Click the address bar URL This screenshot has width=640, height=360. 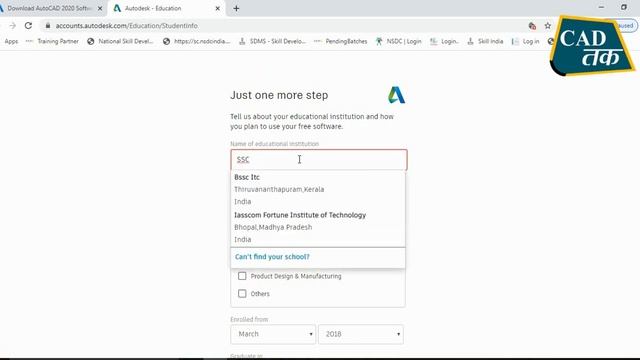[127, 26]
